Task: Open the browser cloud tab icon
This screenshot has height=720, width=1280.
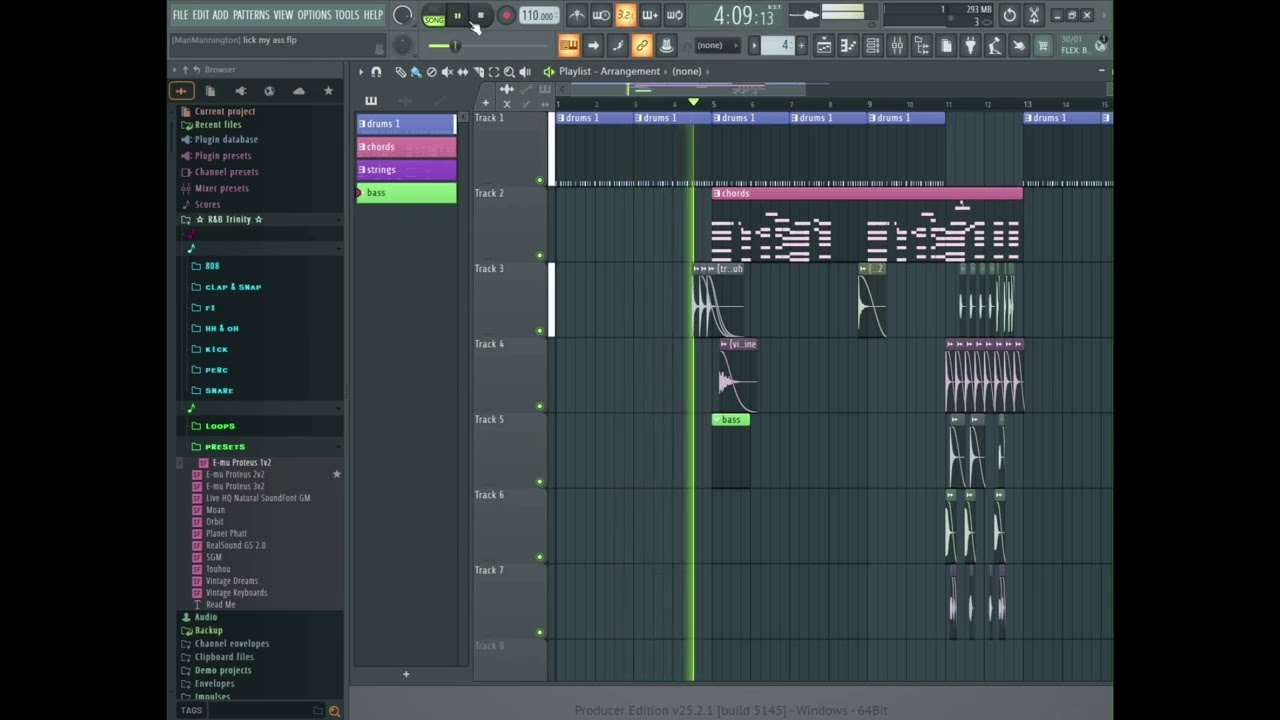Action: [298, 91]
